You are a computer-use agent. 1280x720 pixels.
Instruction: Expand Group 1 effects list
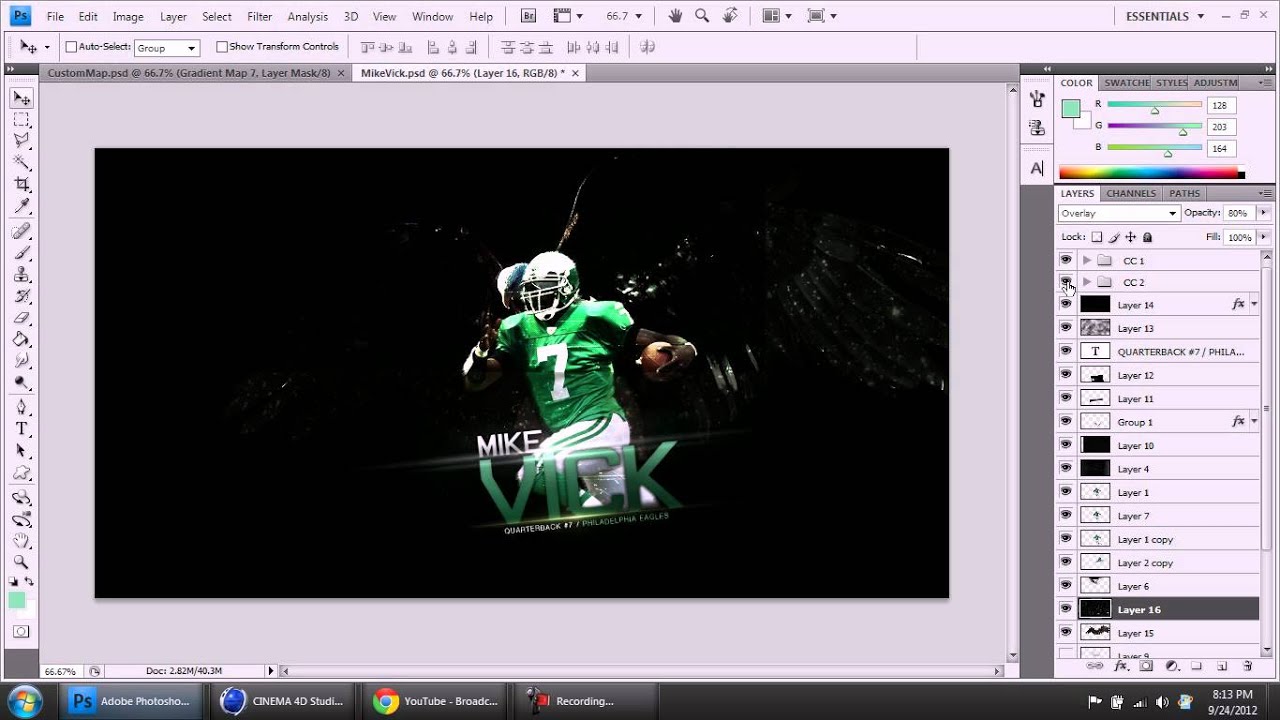point(1254,421)
